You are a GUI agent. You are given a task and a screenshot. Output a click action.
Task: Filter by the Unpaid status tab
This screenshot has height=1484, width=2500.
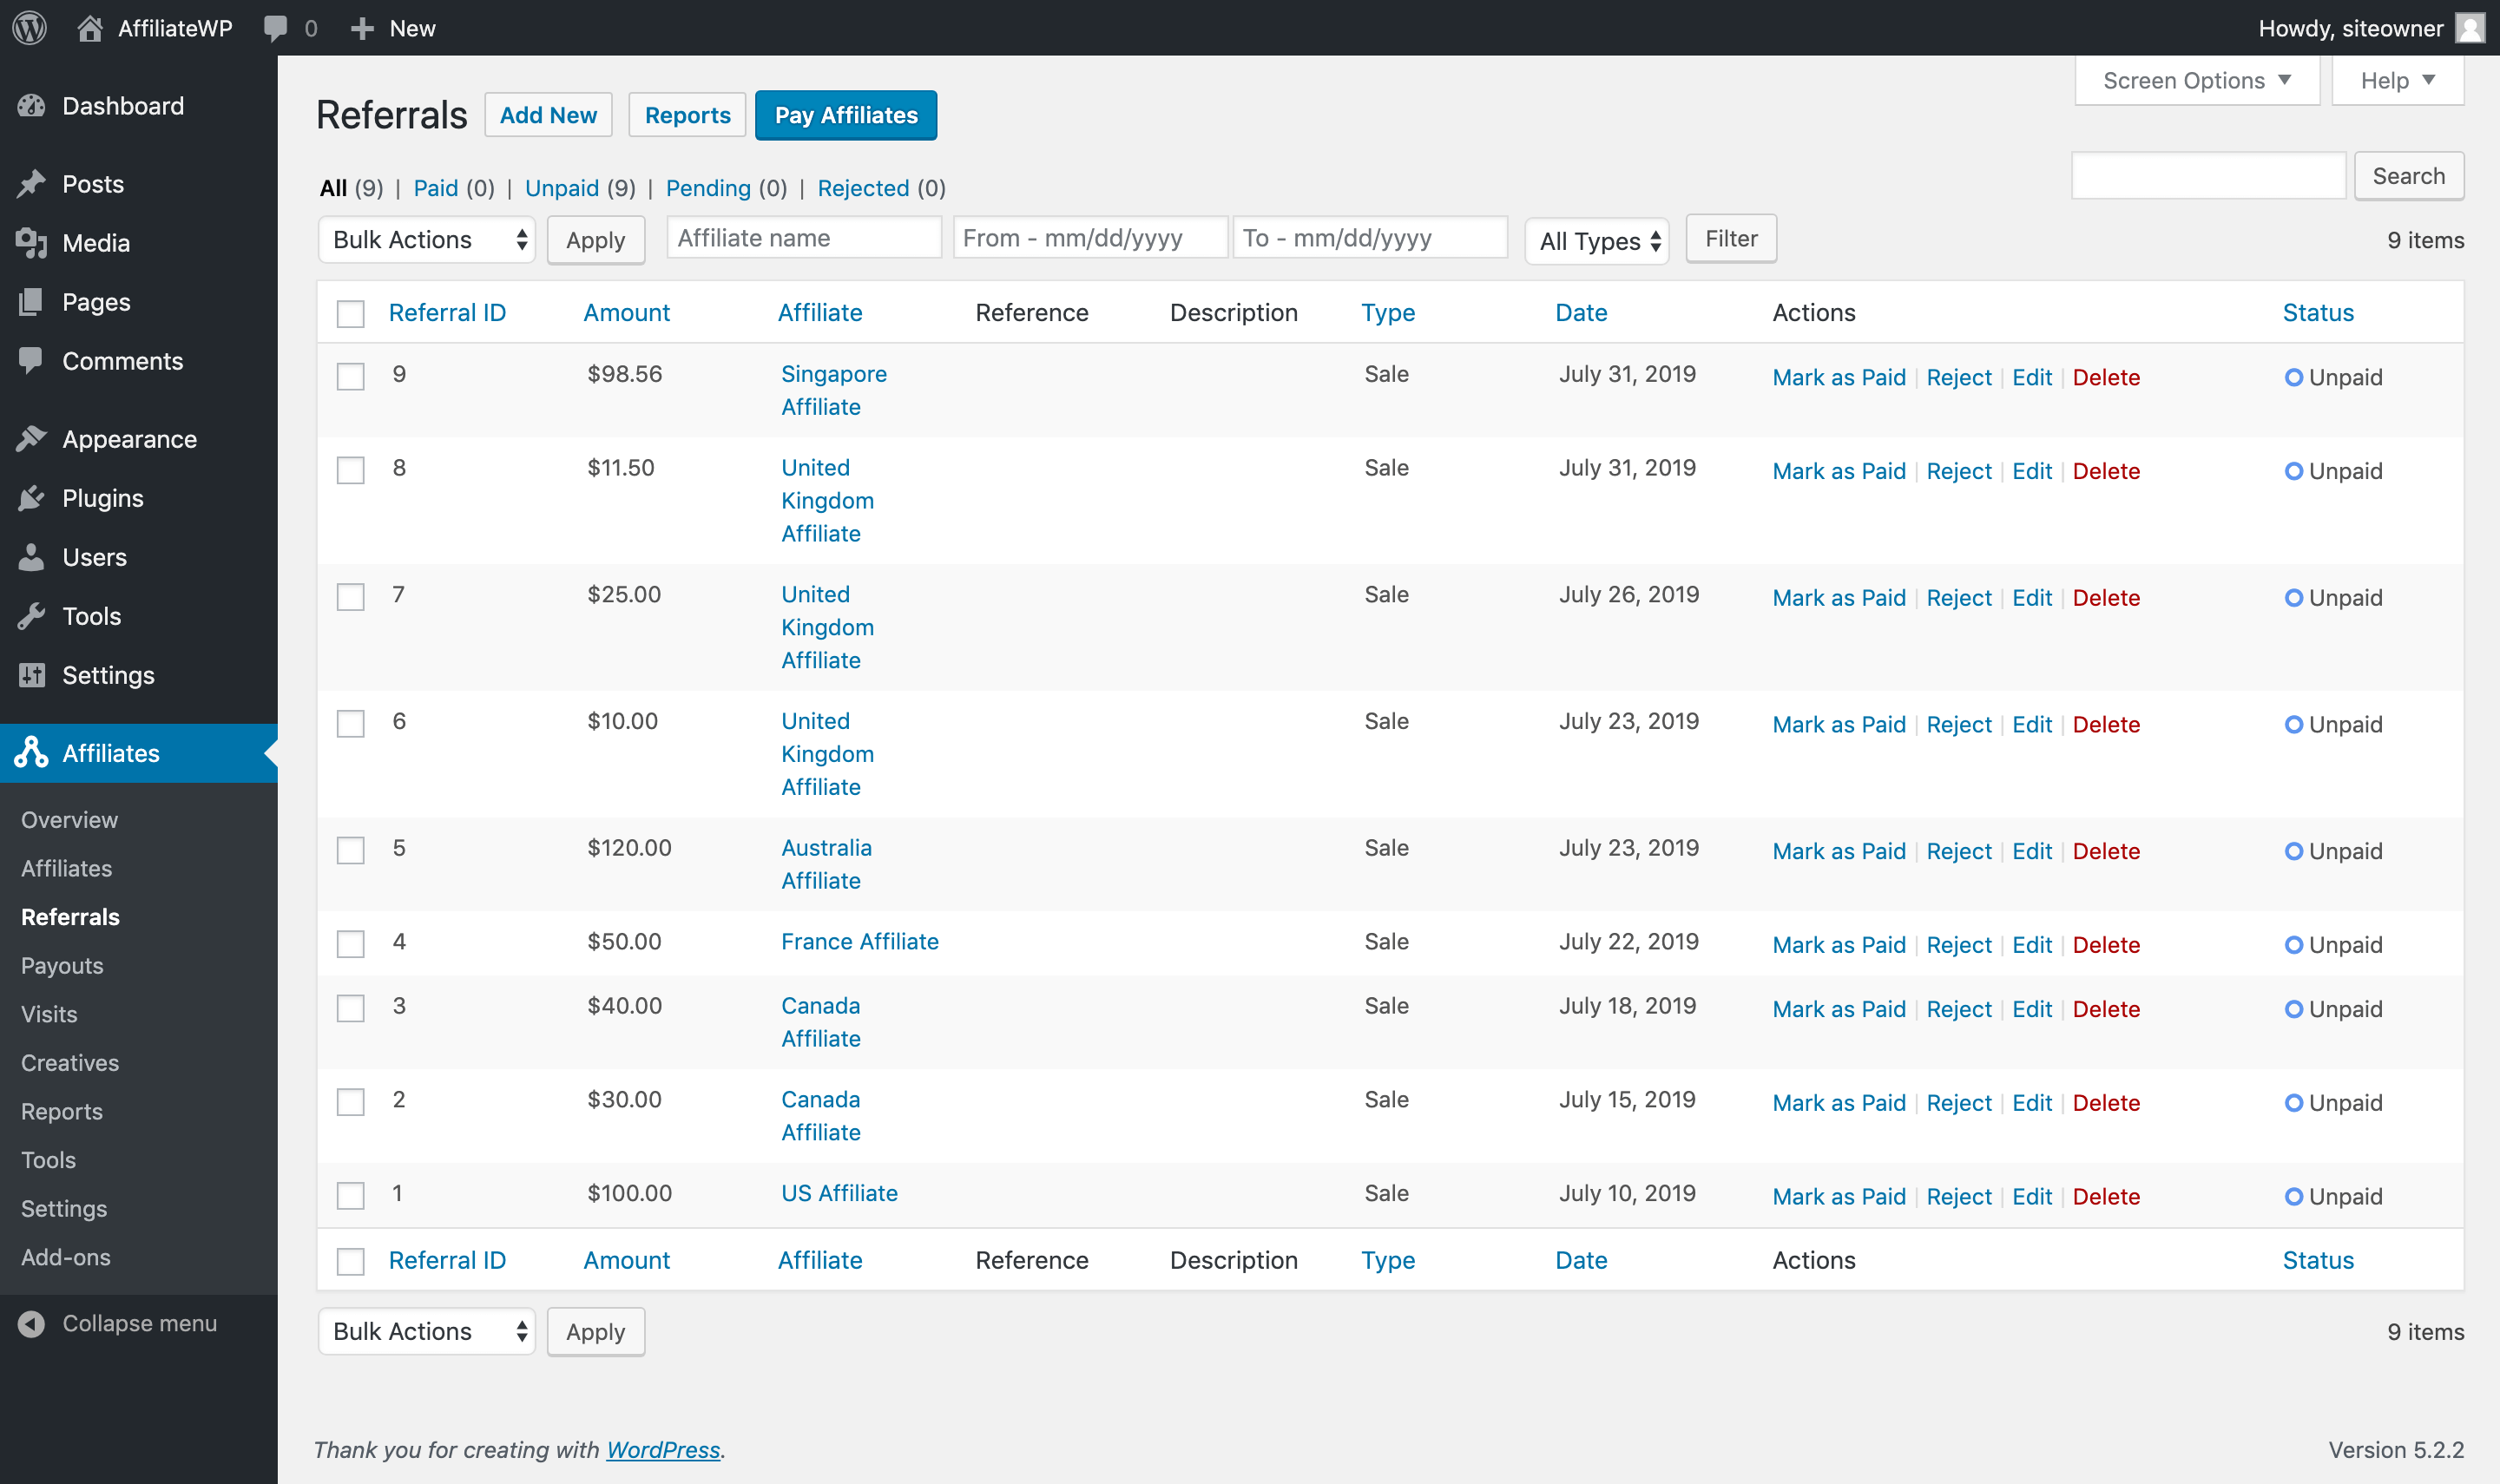coord(561,188)
